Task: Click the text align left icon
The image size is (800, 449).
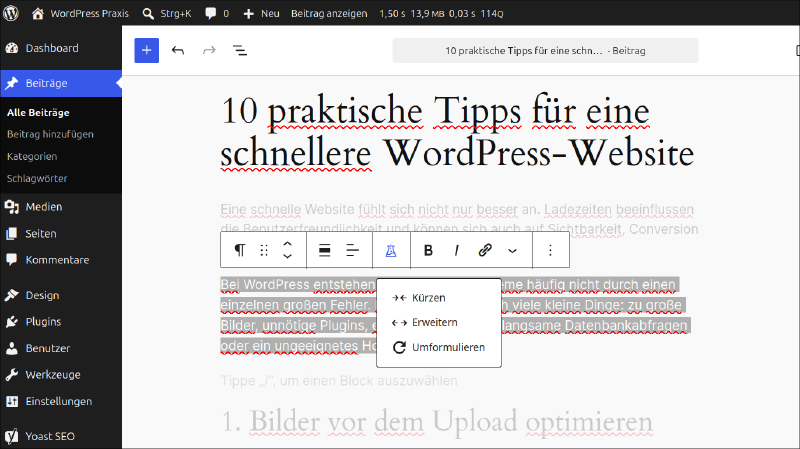Action: 353,250
